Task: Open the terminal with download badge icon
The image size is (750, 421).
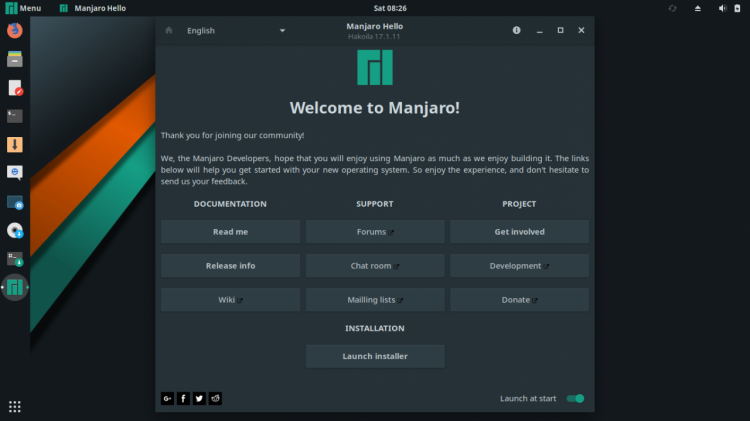Action: [15, 259]
